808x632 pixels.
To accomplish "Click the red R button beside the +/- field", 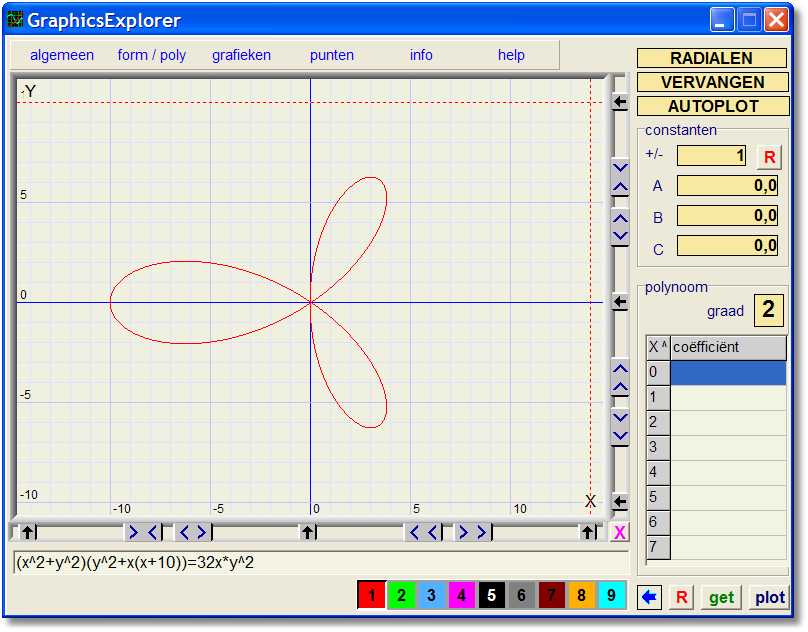I will point(769,157).
